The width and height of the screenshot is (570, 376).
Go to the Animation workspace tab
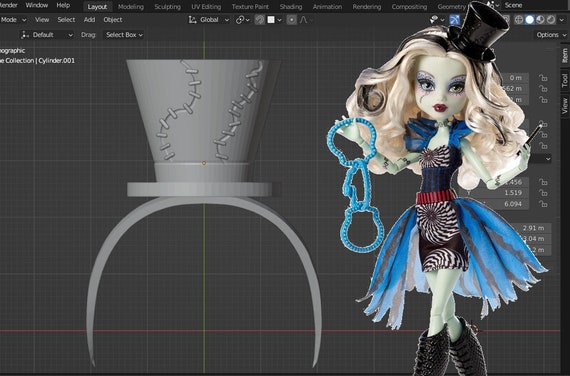click(327, 7)
